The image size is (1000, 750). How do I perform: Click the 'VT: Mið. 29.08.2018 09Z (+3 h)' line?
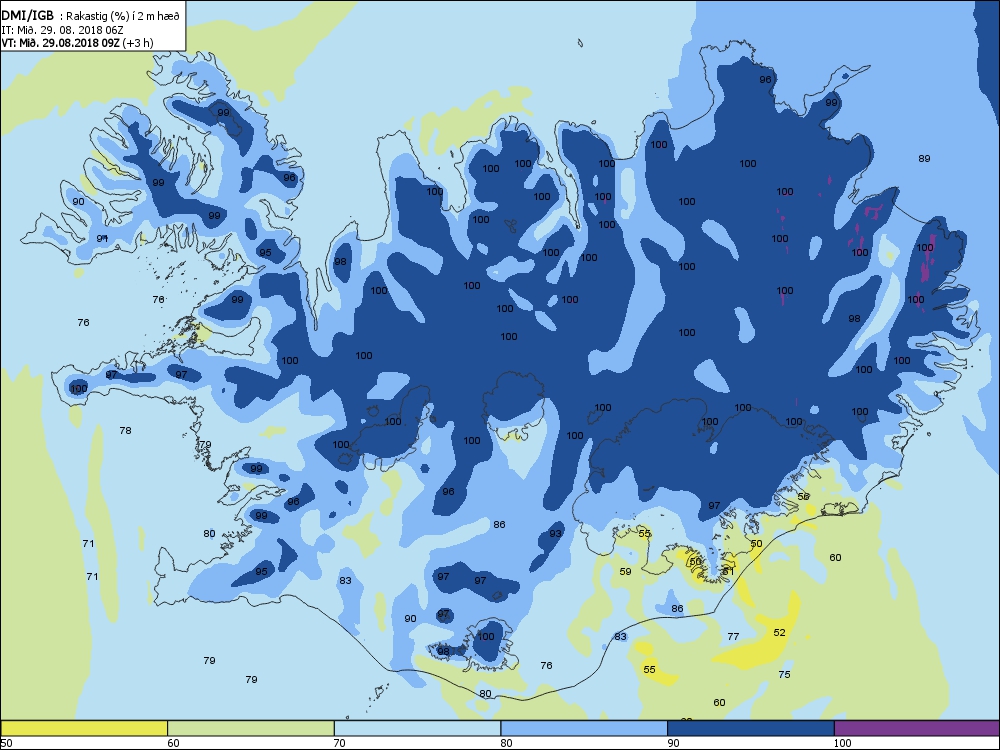(77, 43)
